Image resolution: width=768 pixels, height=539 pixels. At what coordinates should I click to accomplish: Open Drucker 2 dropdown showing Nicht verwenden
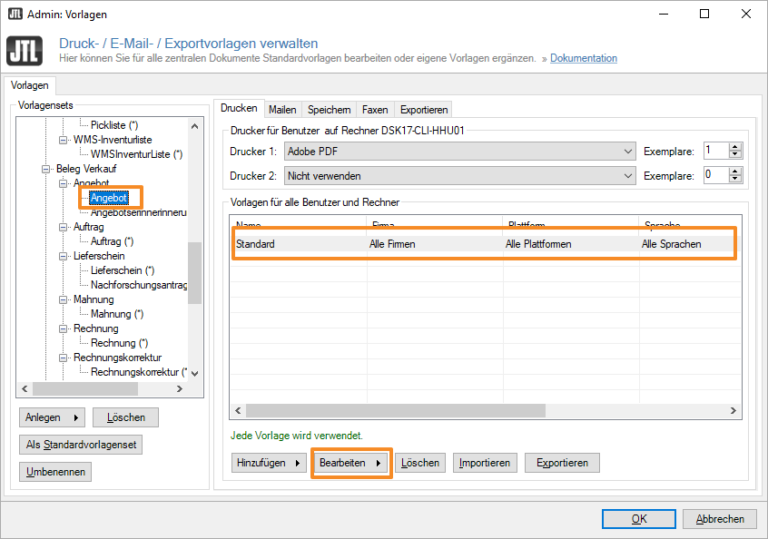point(460,175)
